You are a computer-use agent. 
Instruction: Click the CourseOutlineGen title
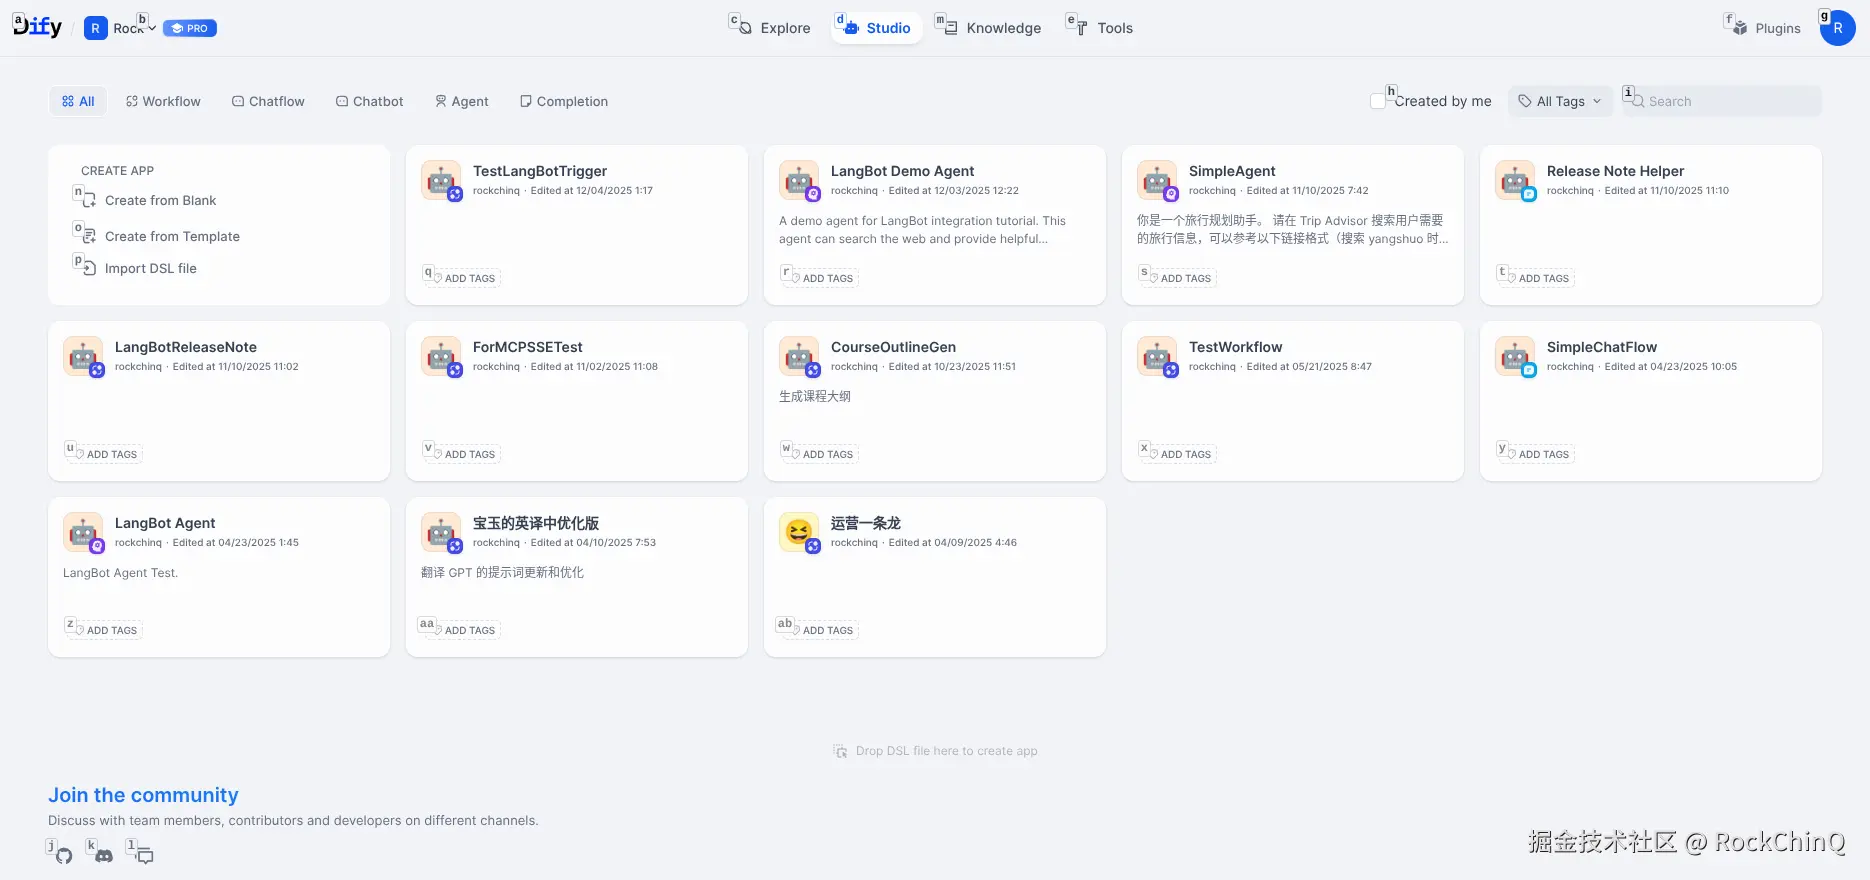(893, 347)
